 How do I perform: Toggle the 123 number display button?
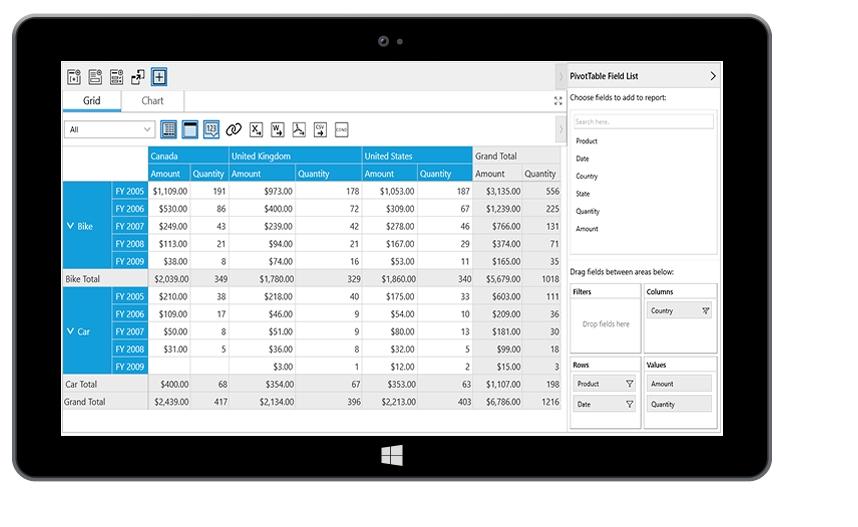(211, 129)
